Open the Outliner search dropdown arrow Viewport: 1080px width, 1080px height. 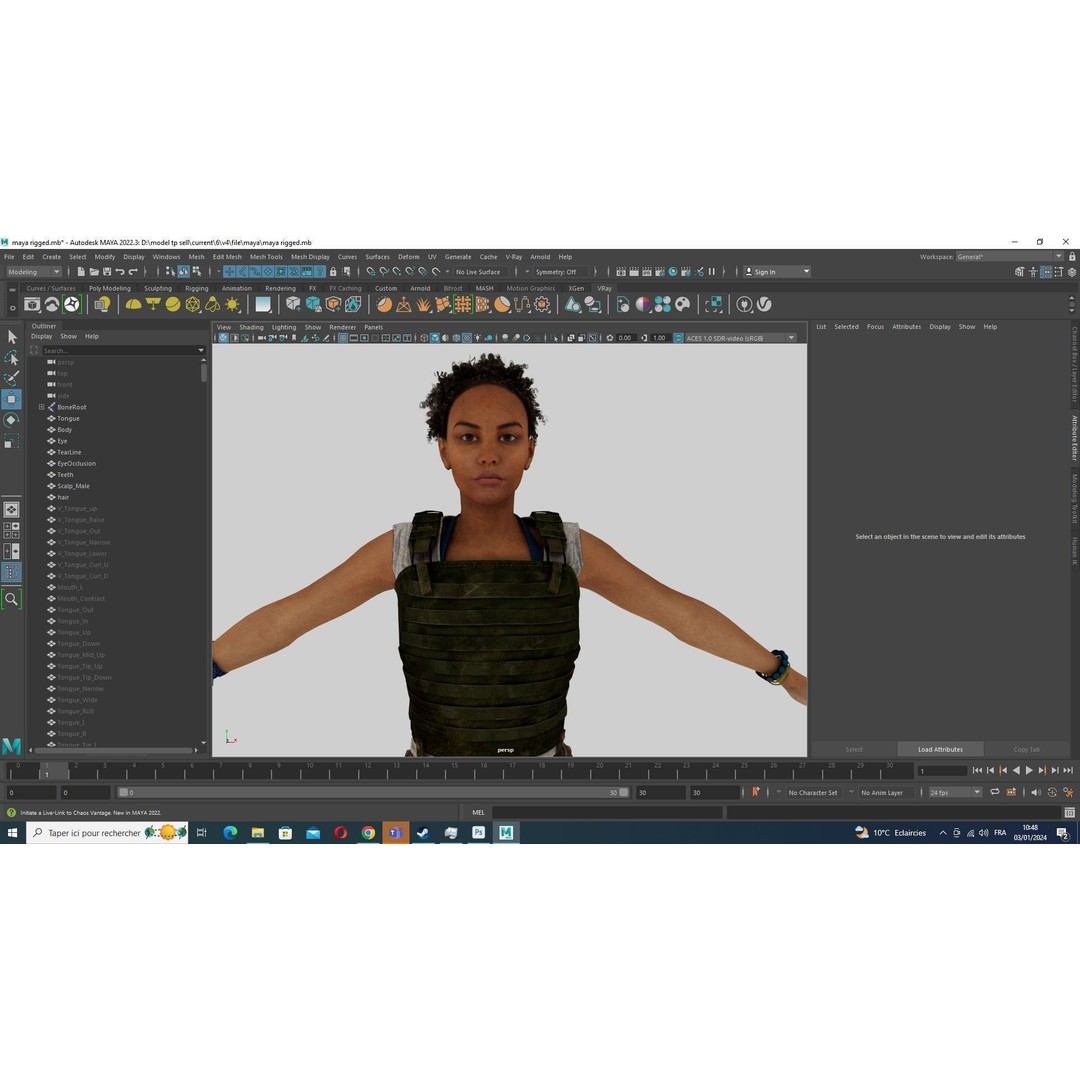click(201, 351)
